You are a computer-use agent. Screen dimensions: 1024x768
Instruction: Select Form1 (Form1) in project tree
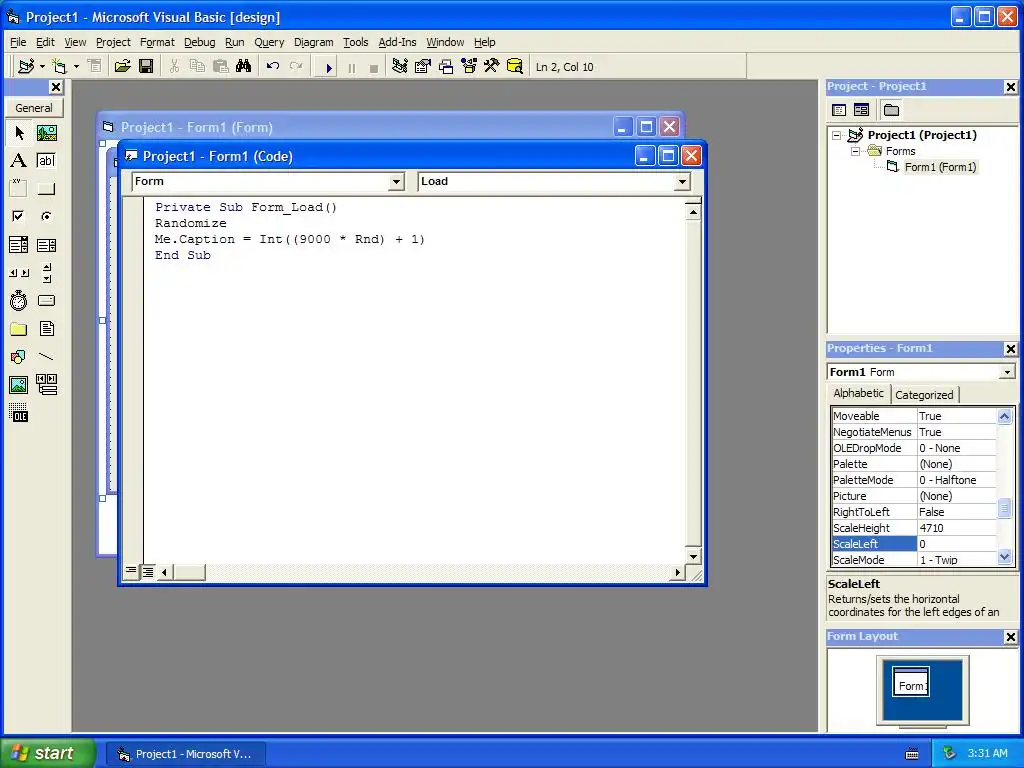pos(940,167)
